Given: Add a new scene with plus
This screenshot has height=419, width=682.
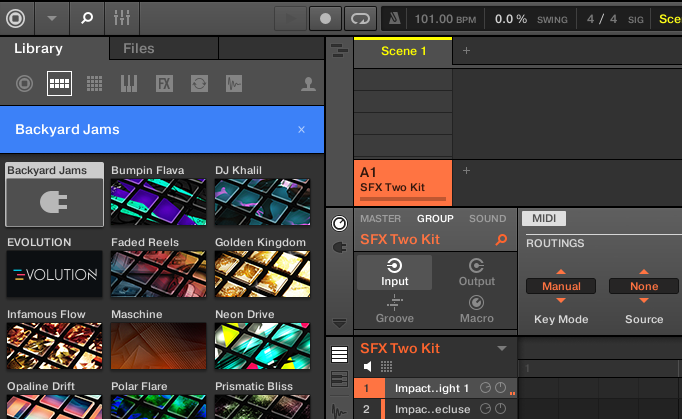Looking at the screenshot, I should pyautogui.click(x=466, y=50).
